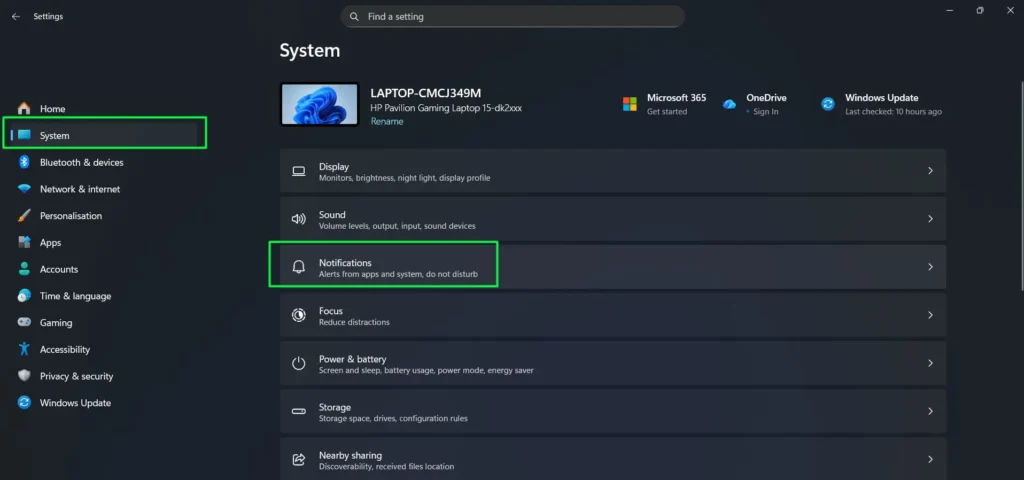The width and height of the screenshot is (1024, 480).
Task: Click Rename link under laptop name
Action: click(387, 121)
